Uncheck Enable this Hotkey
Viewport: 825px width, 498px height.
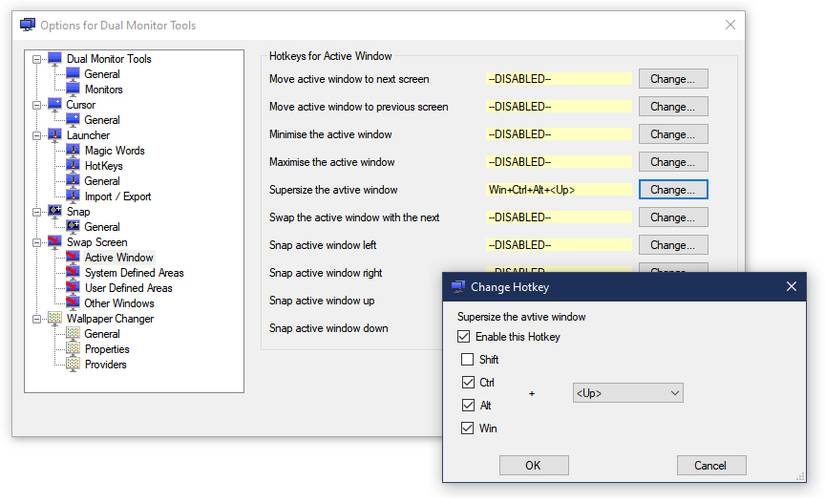click(464, 337)
